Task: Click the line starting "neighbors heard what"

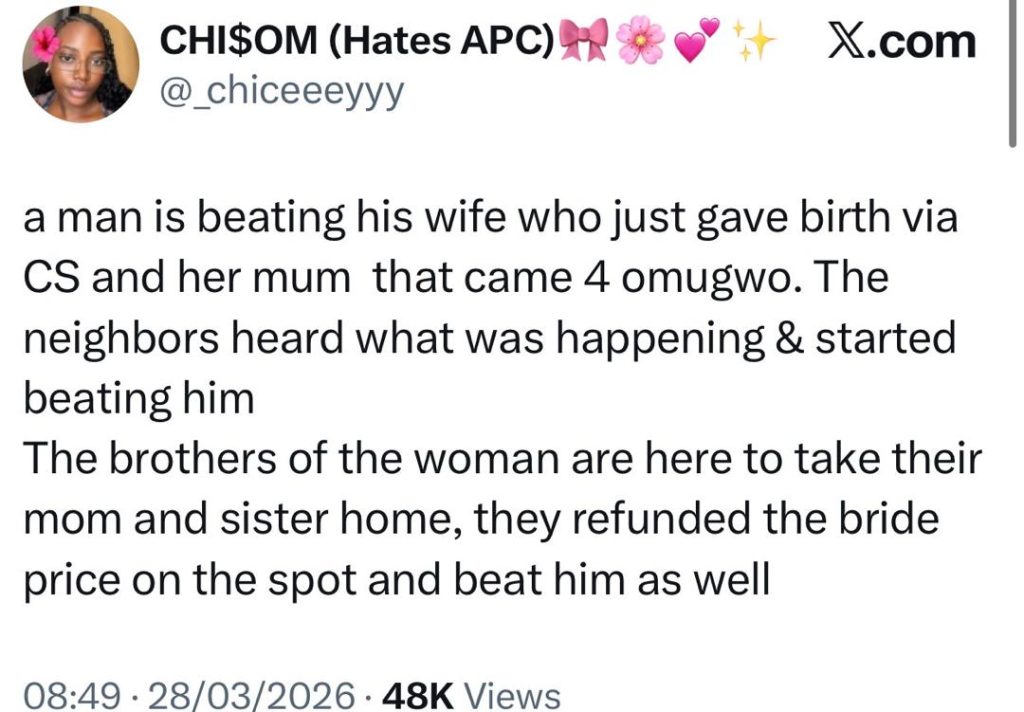Action: click(488, 338)
